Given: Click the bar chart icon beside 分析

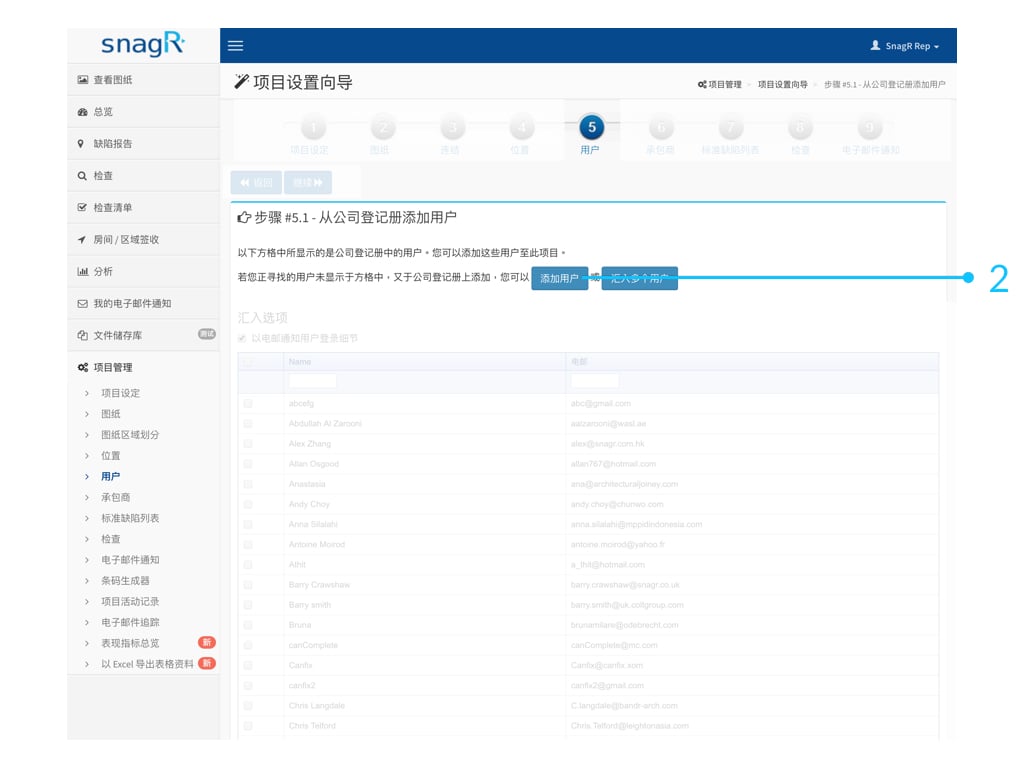Looking at the screenshot, I should coord(82,271).
